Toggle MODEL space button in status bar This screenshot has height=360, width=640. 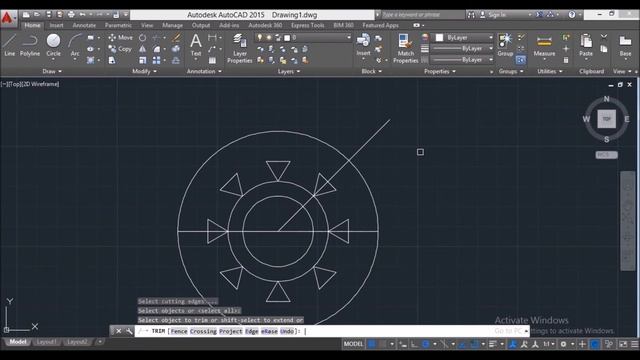[x=353, y=344]
